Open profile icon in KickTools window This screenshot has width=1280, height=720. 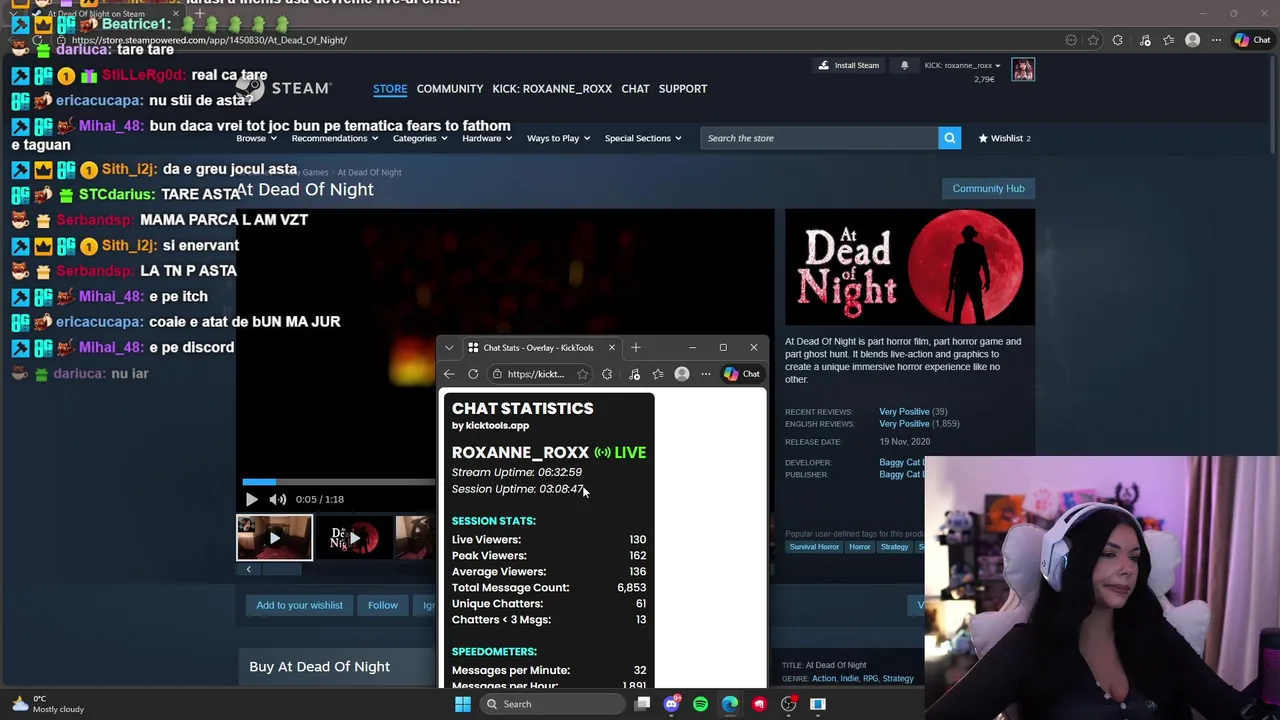682,374
